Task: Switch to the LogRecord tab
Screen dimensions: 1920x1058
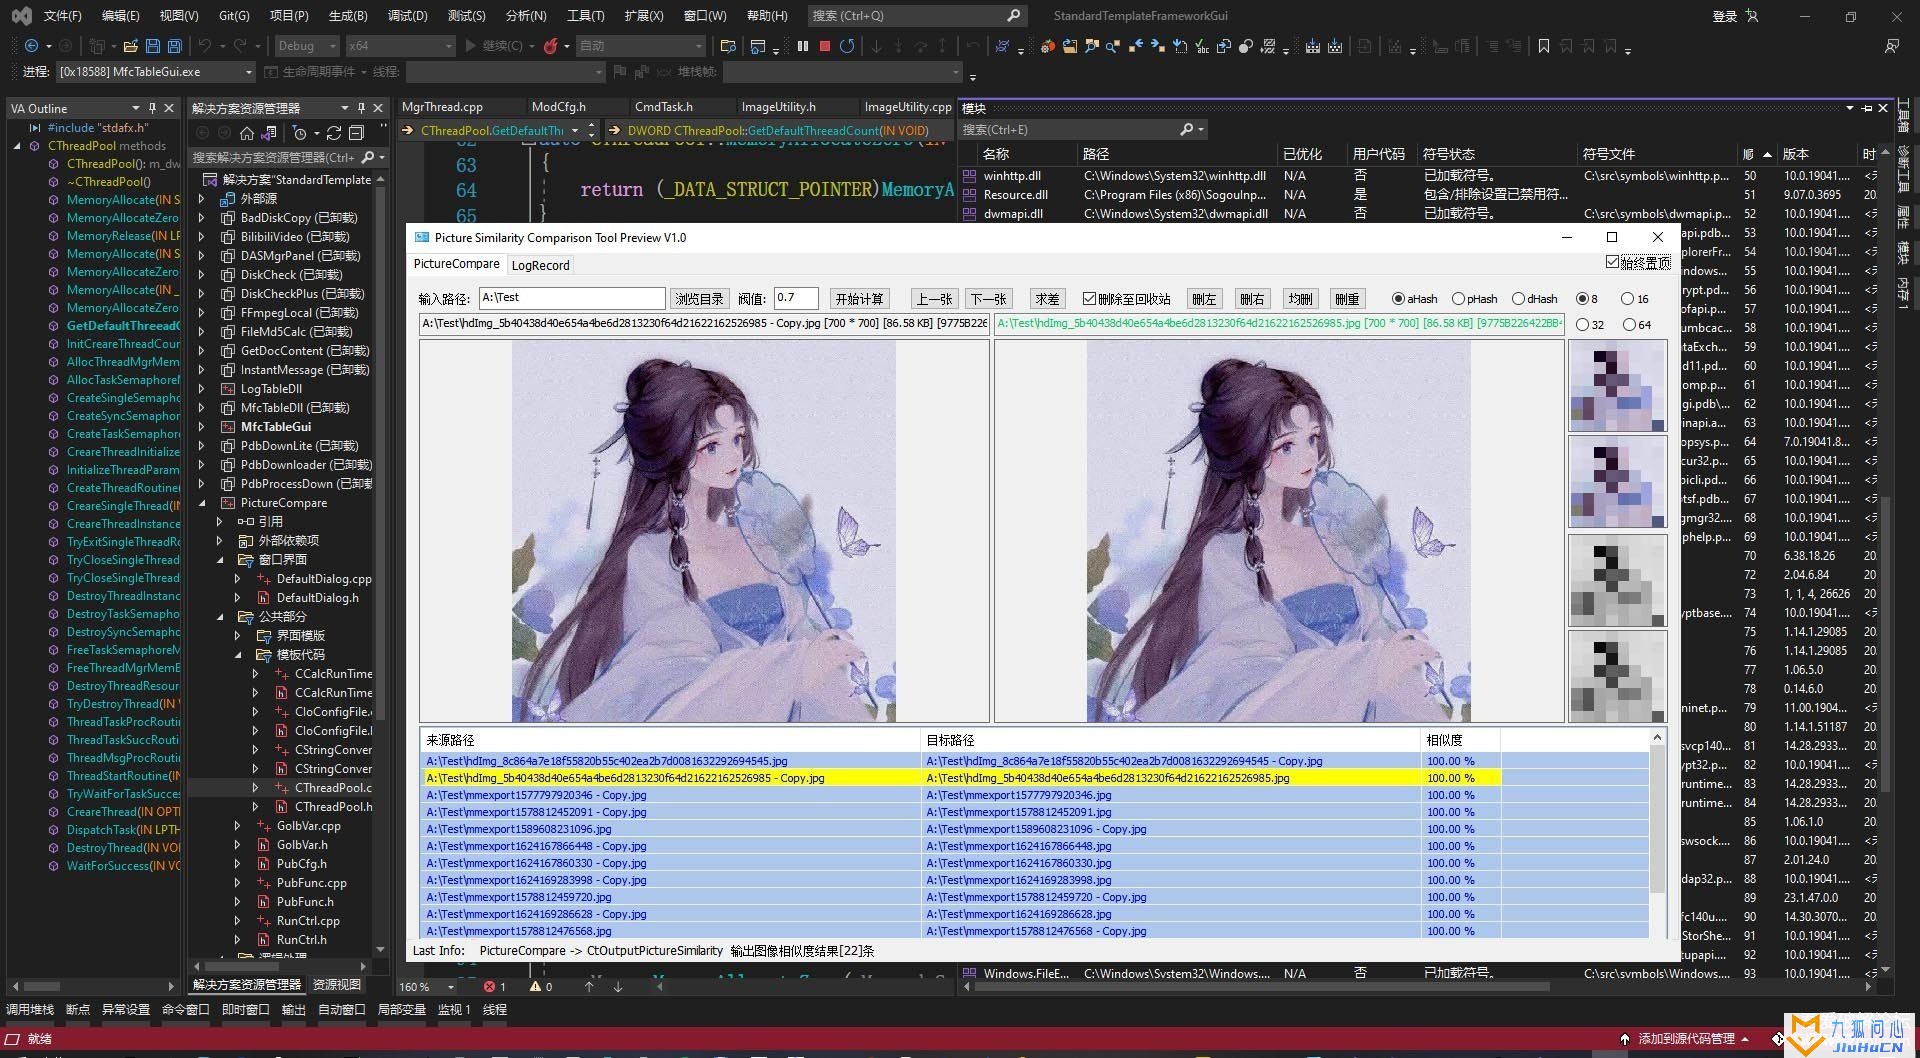Action: [540, 265]
